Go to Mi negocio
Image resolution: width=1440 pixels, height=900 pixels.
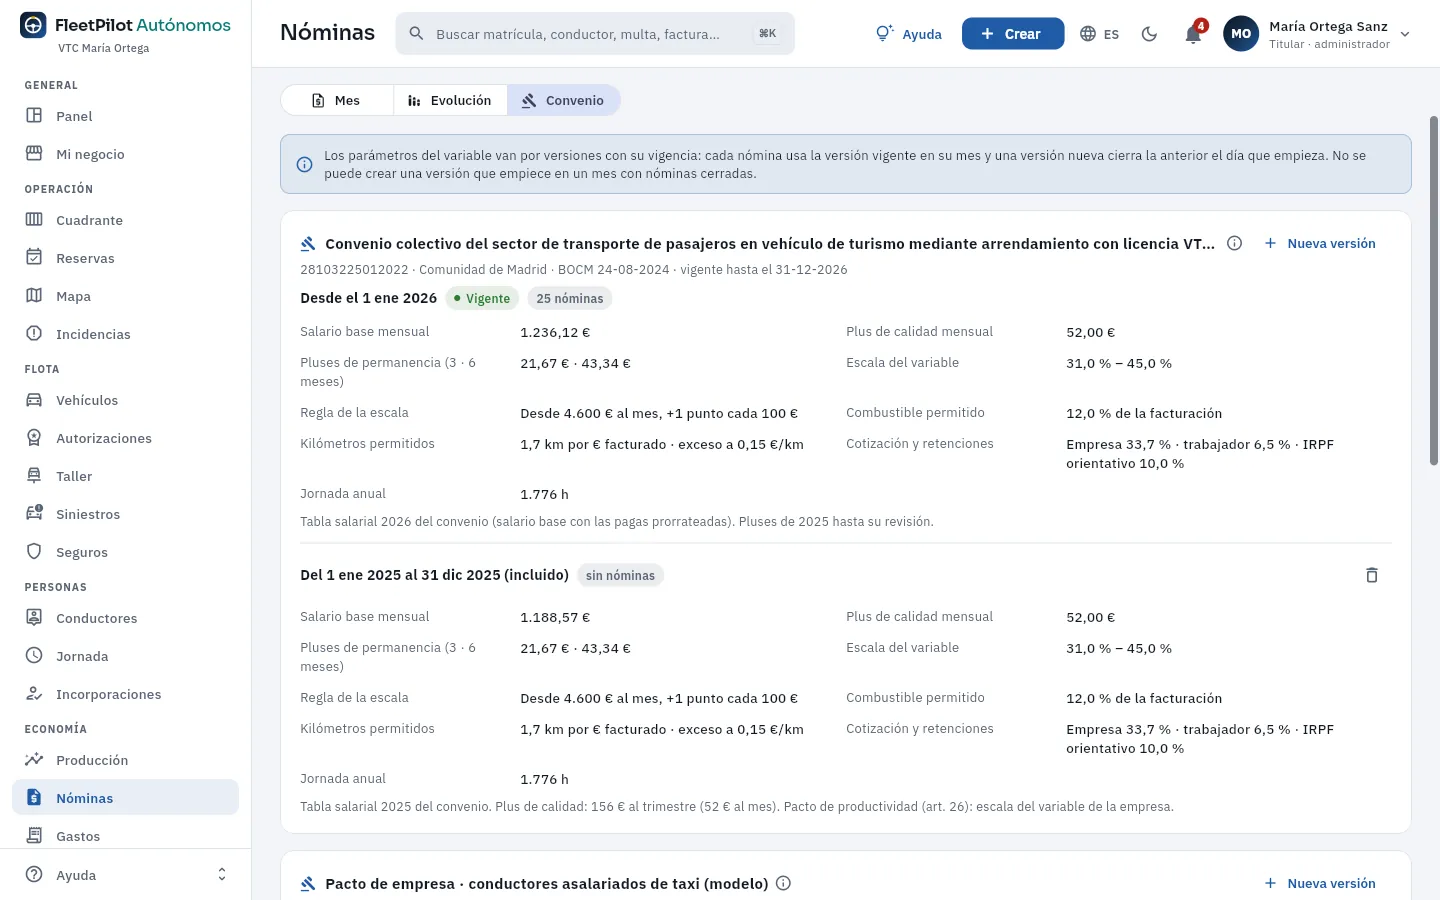[125, 154]
